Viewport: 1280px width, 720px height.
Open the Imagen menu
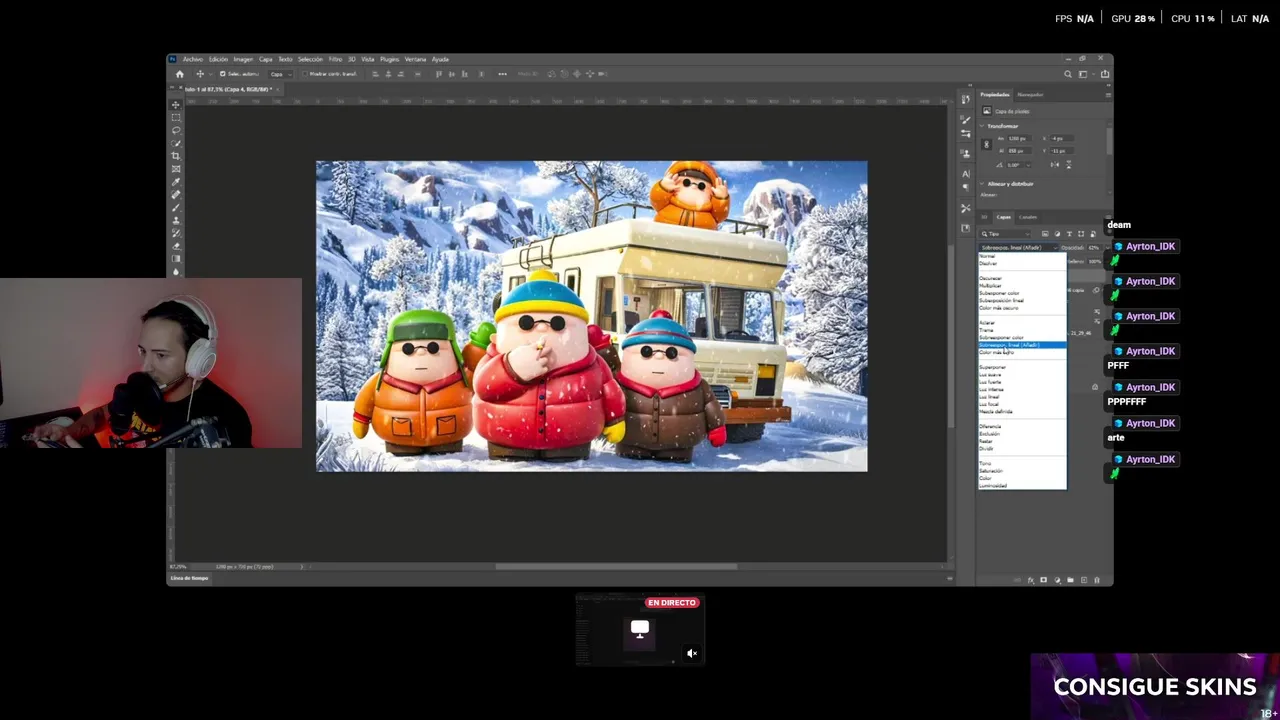coord(243,59)
